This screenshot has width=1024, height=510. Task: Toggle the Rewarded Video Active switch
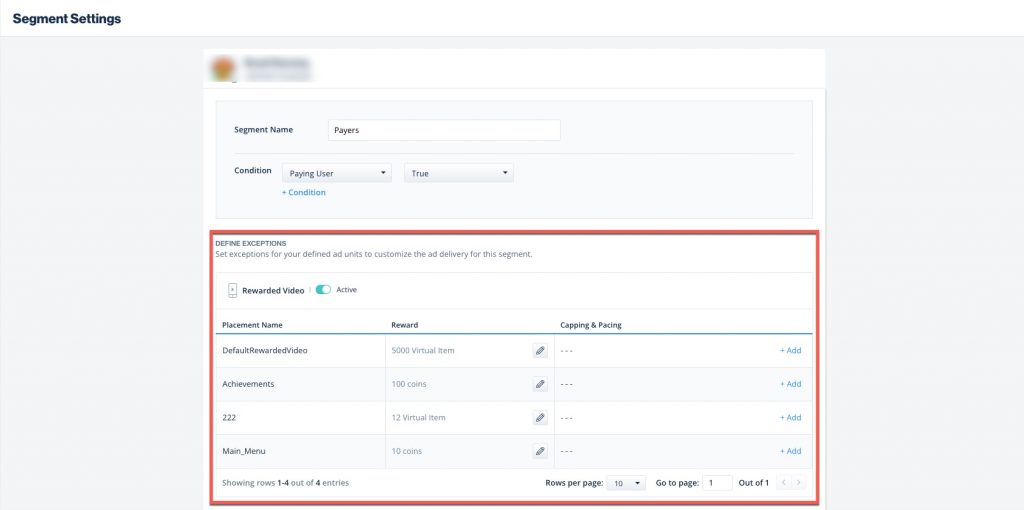click(323, 290)
